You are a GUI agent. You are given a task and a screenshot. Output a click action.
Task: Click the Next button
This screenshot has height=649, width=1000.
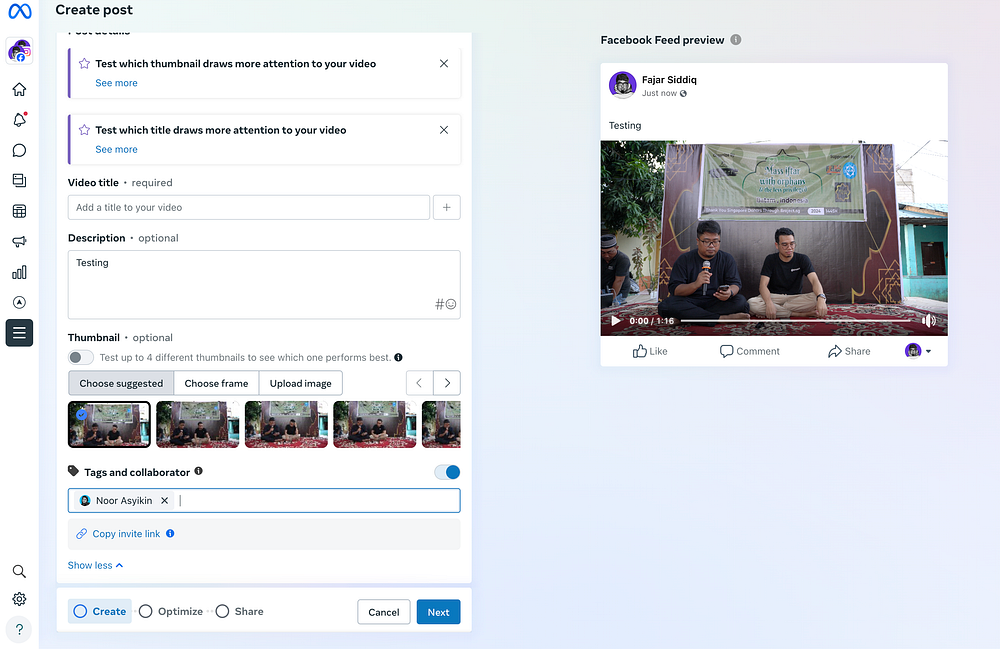click(x=438, y=612)
